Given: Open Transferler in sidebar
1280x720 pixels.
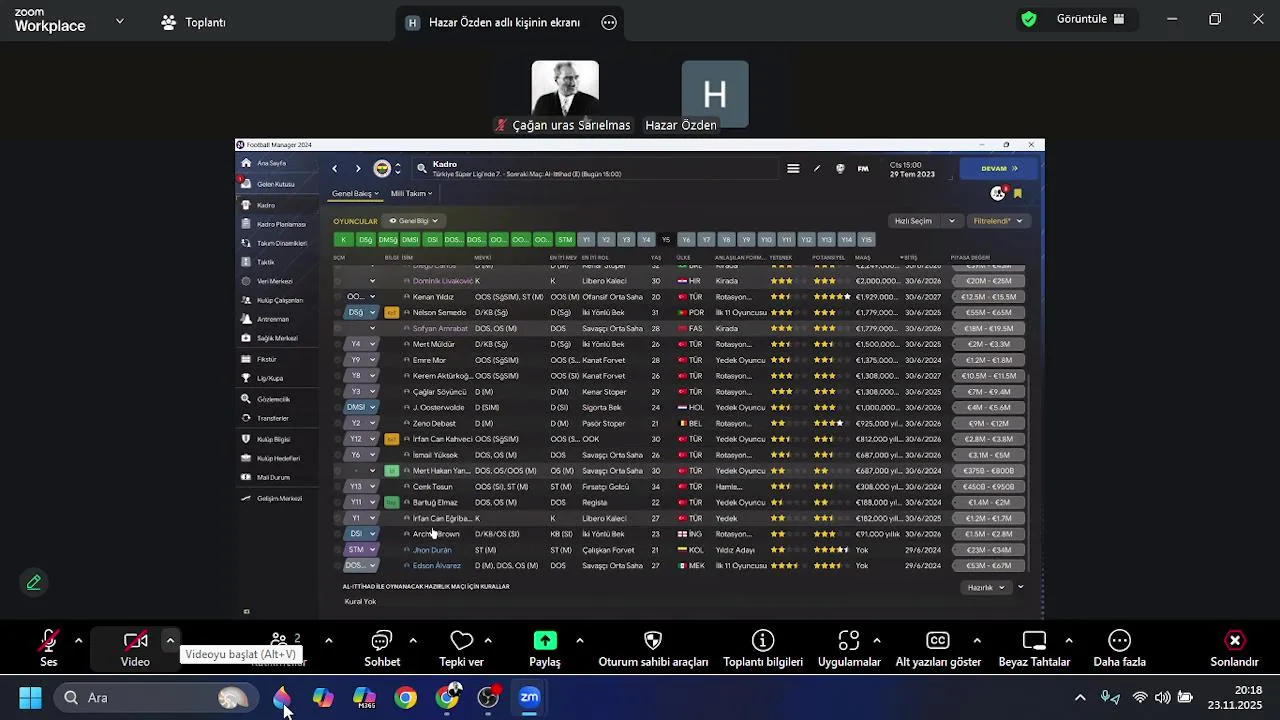Looking at the screenshot, I should (272, 418).
